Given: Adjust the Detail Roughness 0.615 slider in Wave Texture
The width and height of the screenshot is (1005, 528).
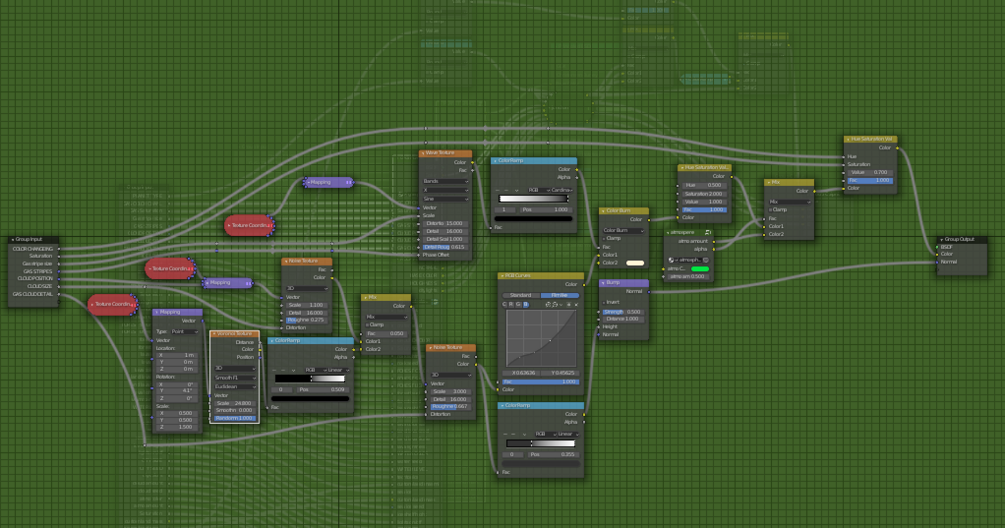Looking at the screenshot, I should (445, 247).
